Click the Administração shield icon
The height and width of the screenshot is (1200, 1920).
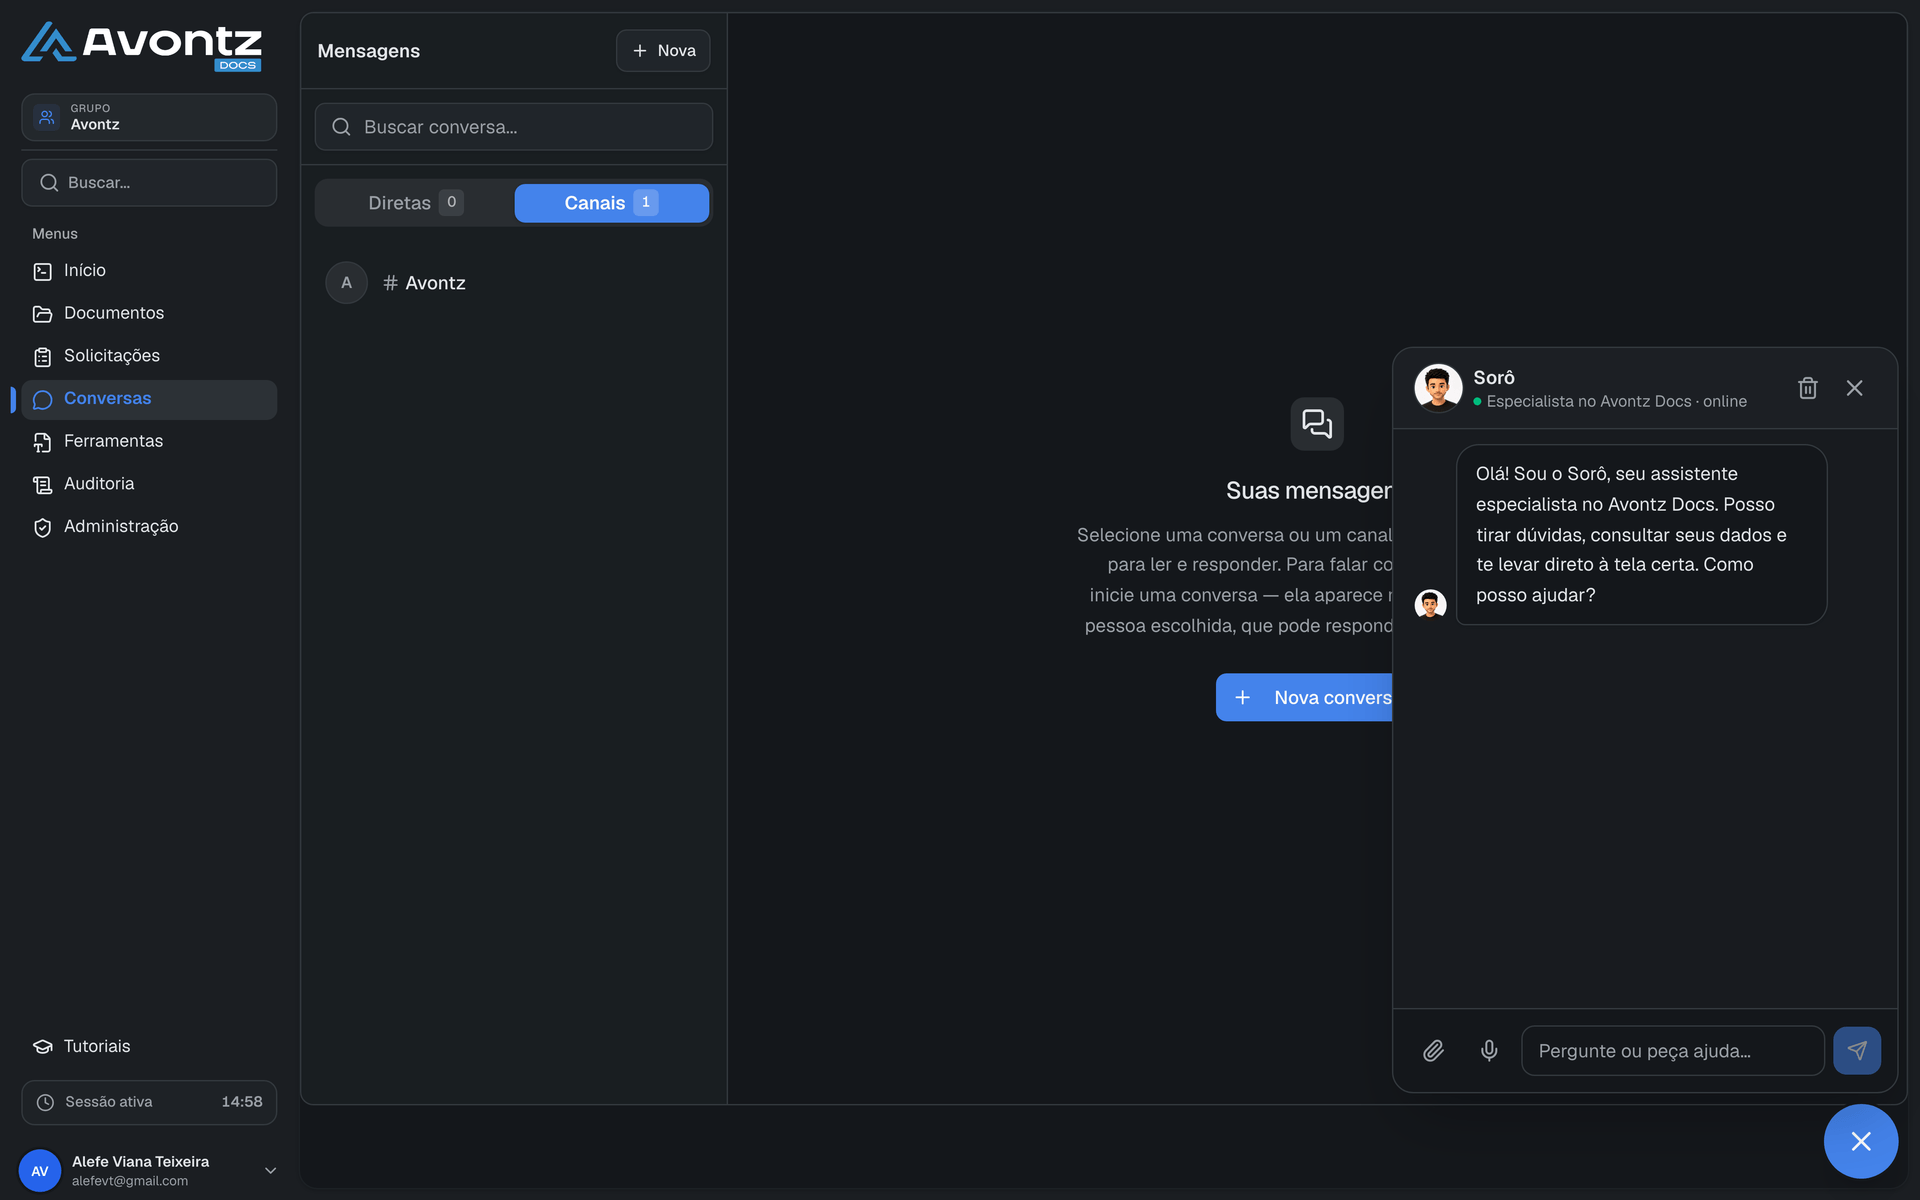coord(42,528)
